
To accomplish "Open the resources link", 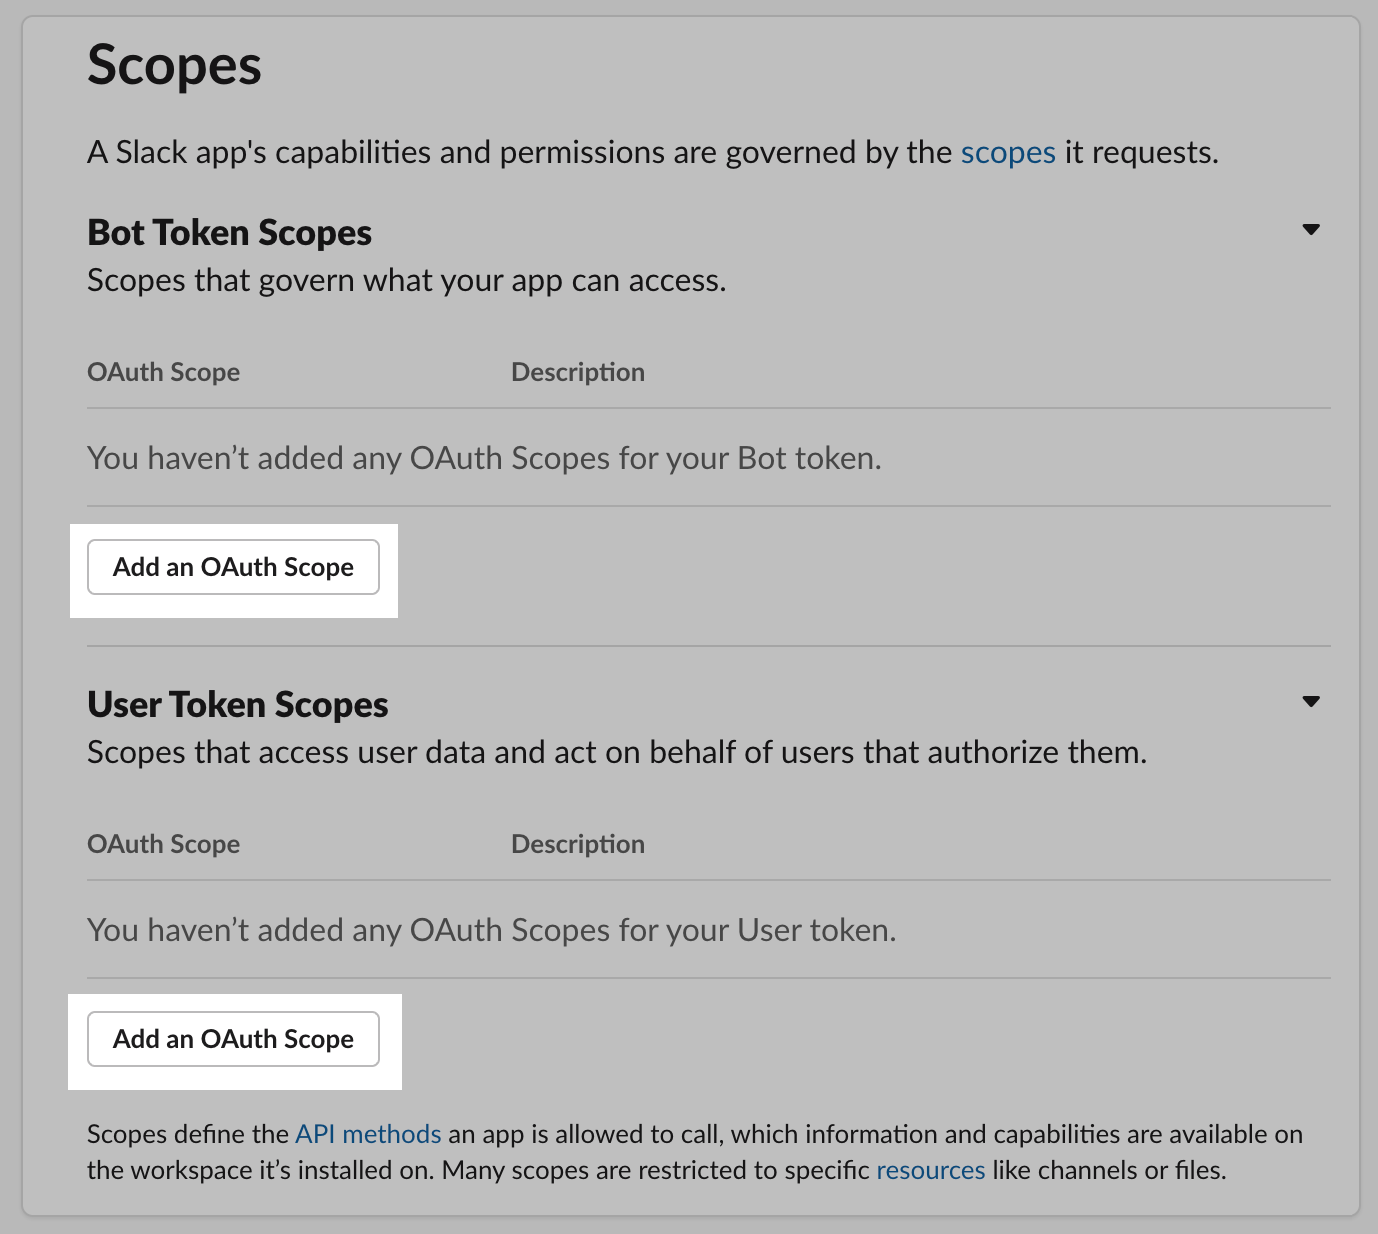I will 931,1170.
